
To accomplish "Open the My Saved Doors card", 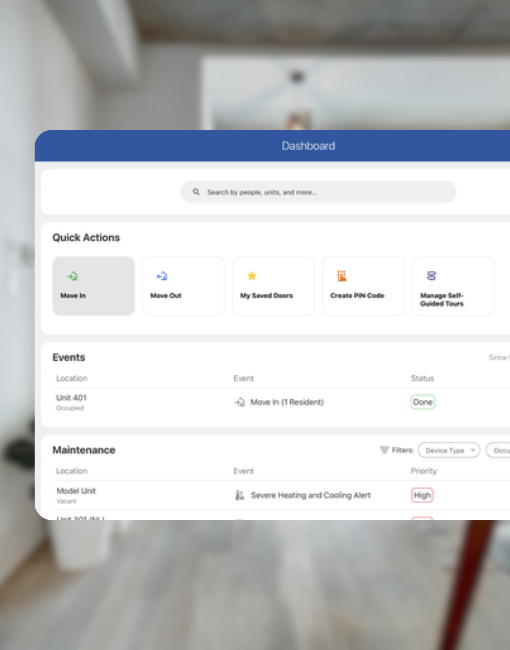I will tap(273, 286).
